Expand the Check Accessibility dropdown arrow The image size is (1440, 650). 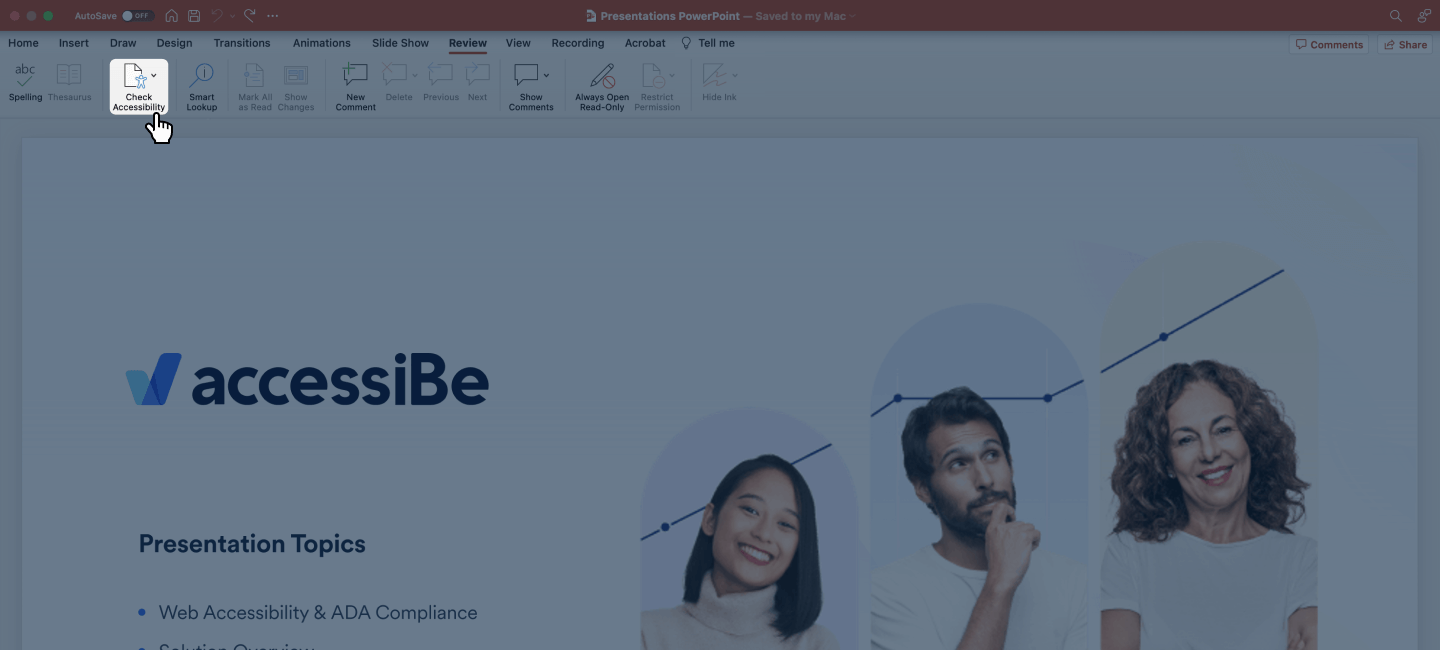[x=154, y=75]
